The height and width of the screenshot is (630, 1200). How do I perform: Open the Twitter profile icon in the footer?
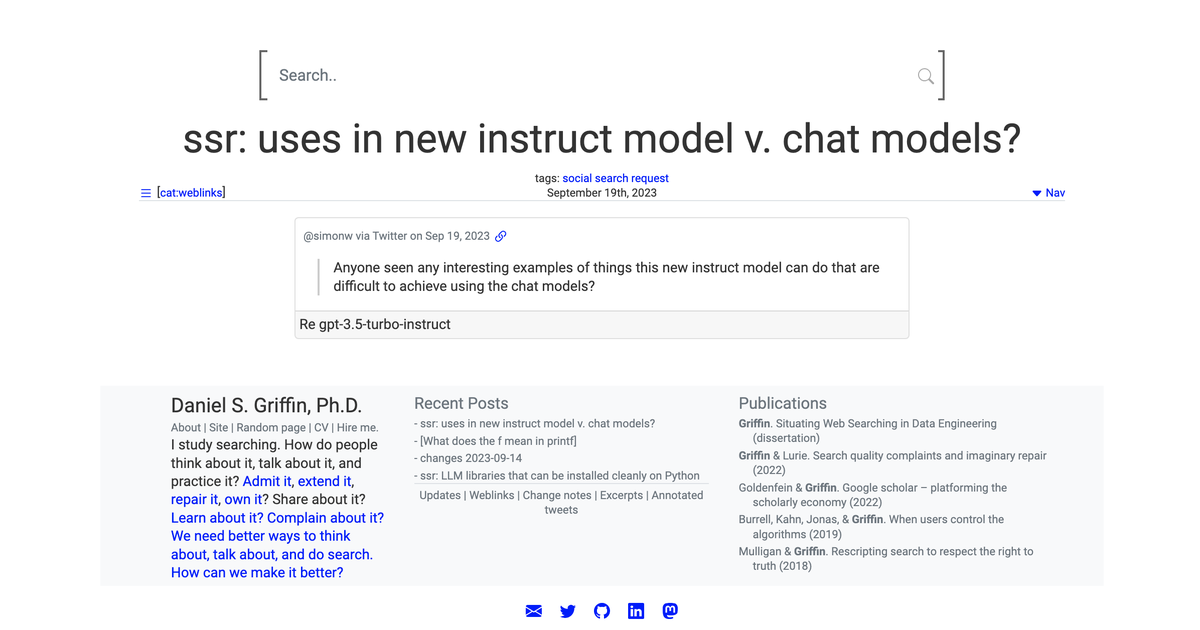click(567, 611)
